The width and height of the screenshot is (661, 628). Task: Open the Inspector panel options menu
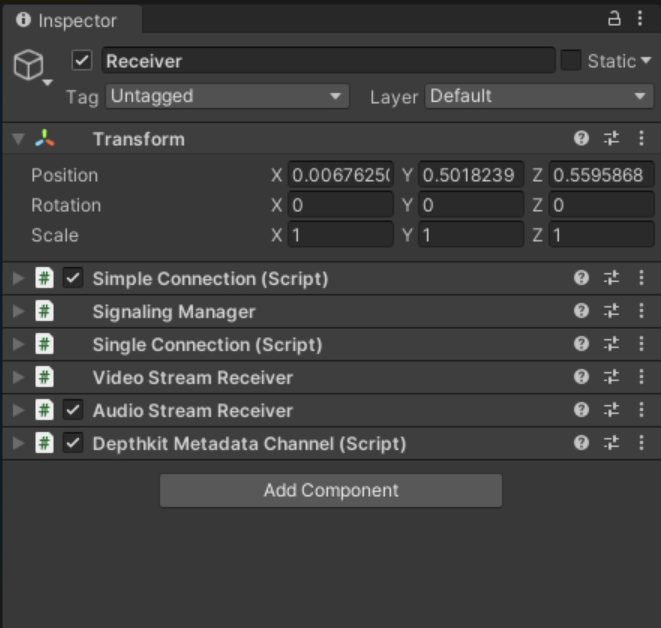pos(640,18)
